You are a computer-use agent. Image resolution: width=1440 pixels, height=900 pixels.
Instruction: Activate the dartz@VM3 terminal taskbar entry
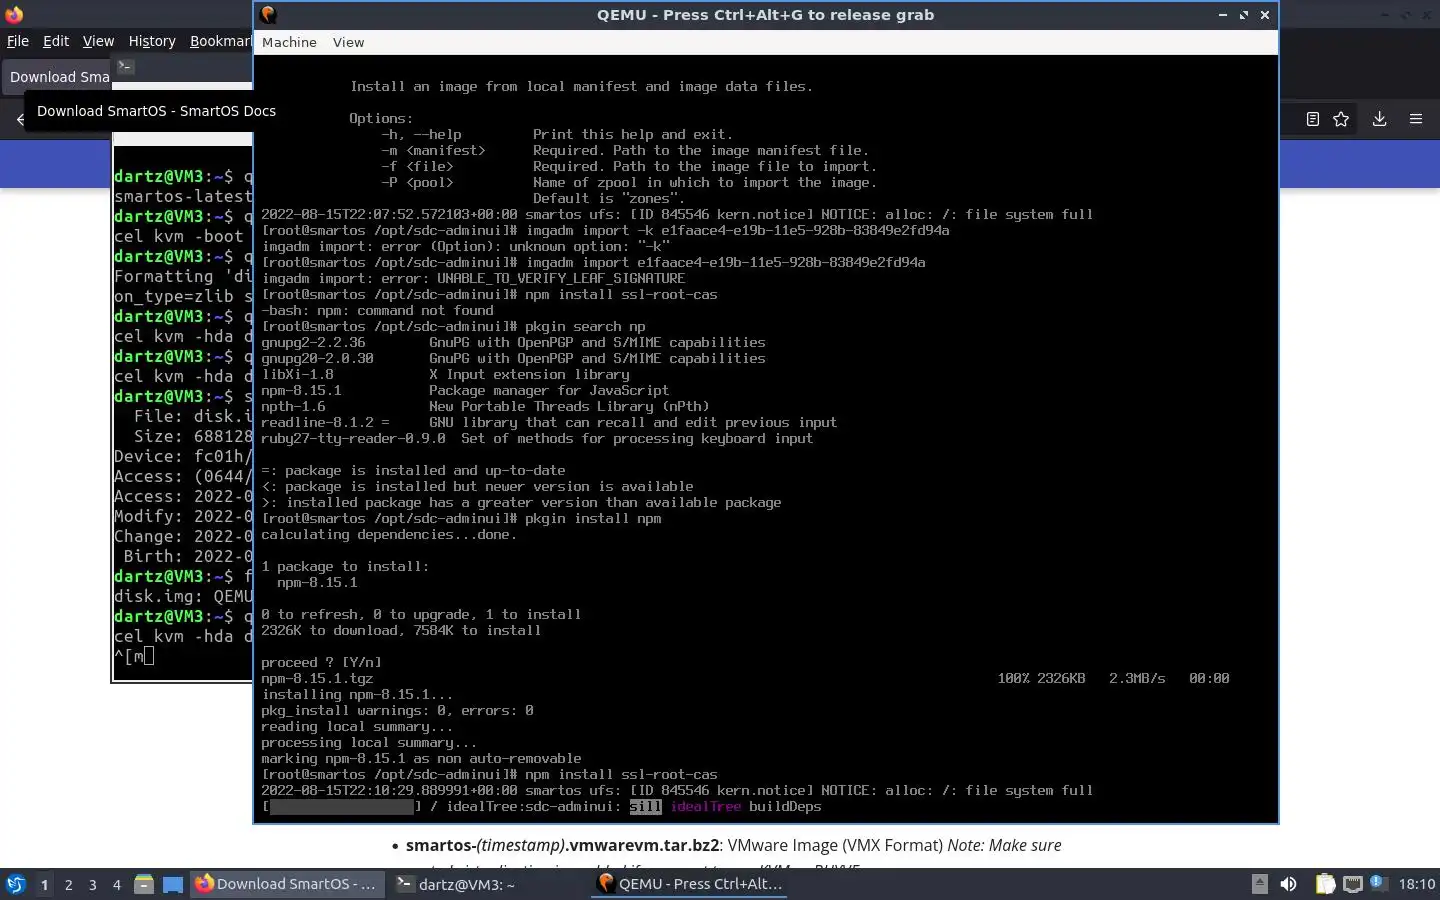(x=487, y=884)
